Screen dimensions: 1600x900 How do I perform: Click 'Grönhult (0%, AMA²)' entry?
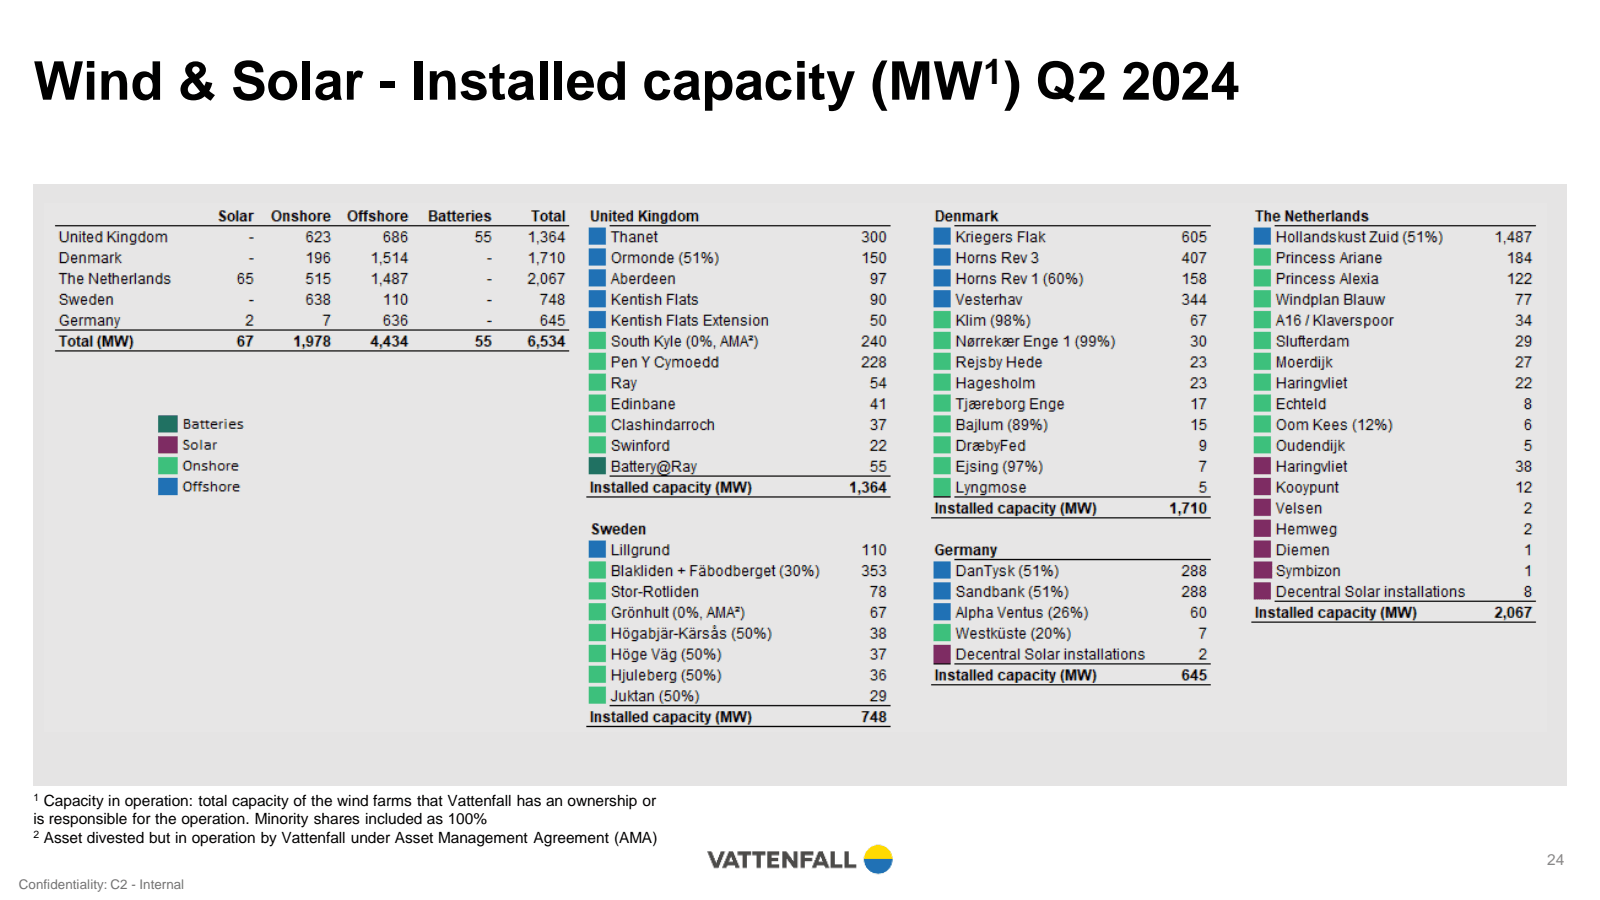[678, 613]
